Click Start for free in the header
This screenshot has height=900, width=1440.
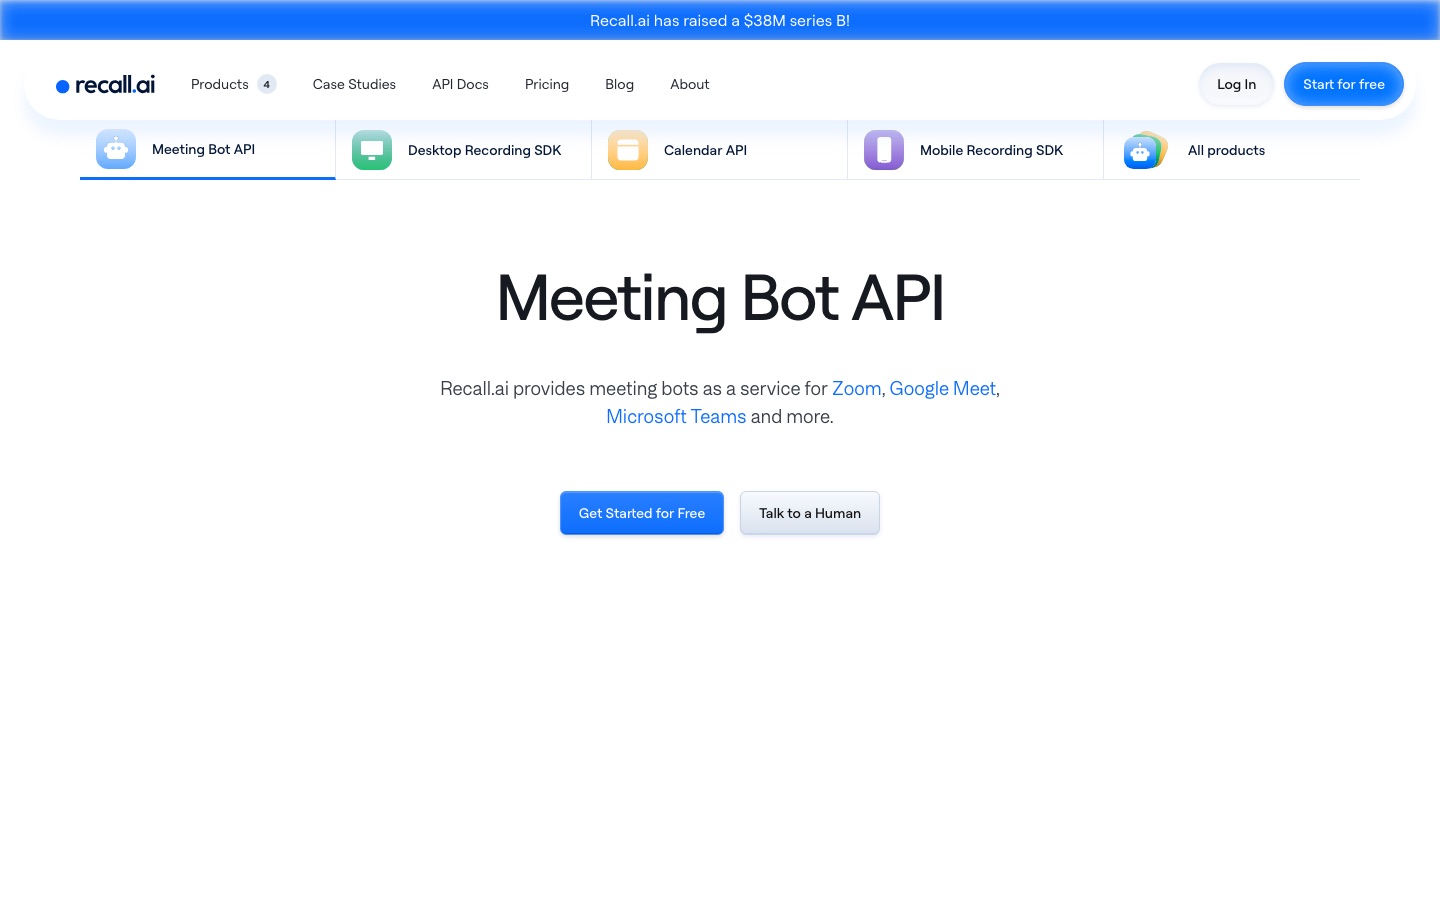[1344, 84]
